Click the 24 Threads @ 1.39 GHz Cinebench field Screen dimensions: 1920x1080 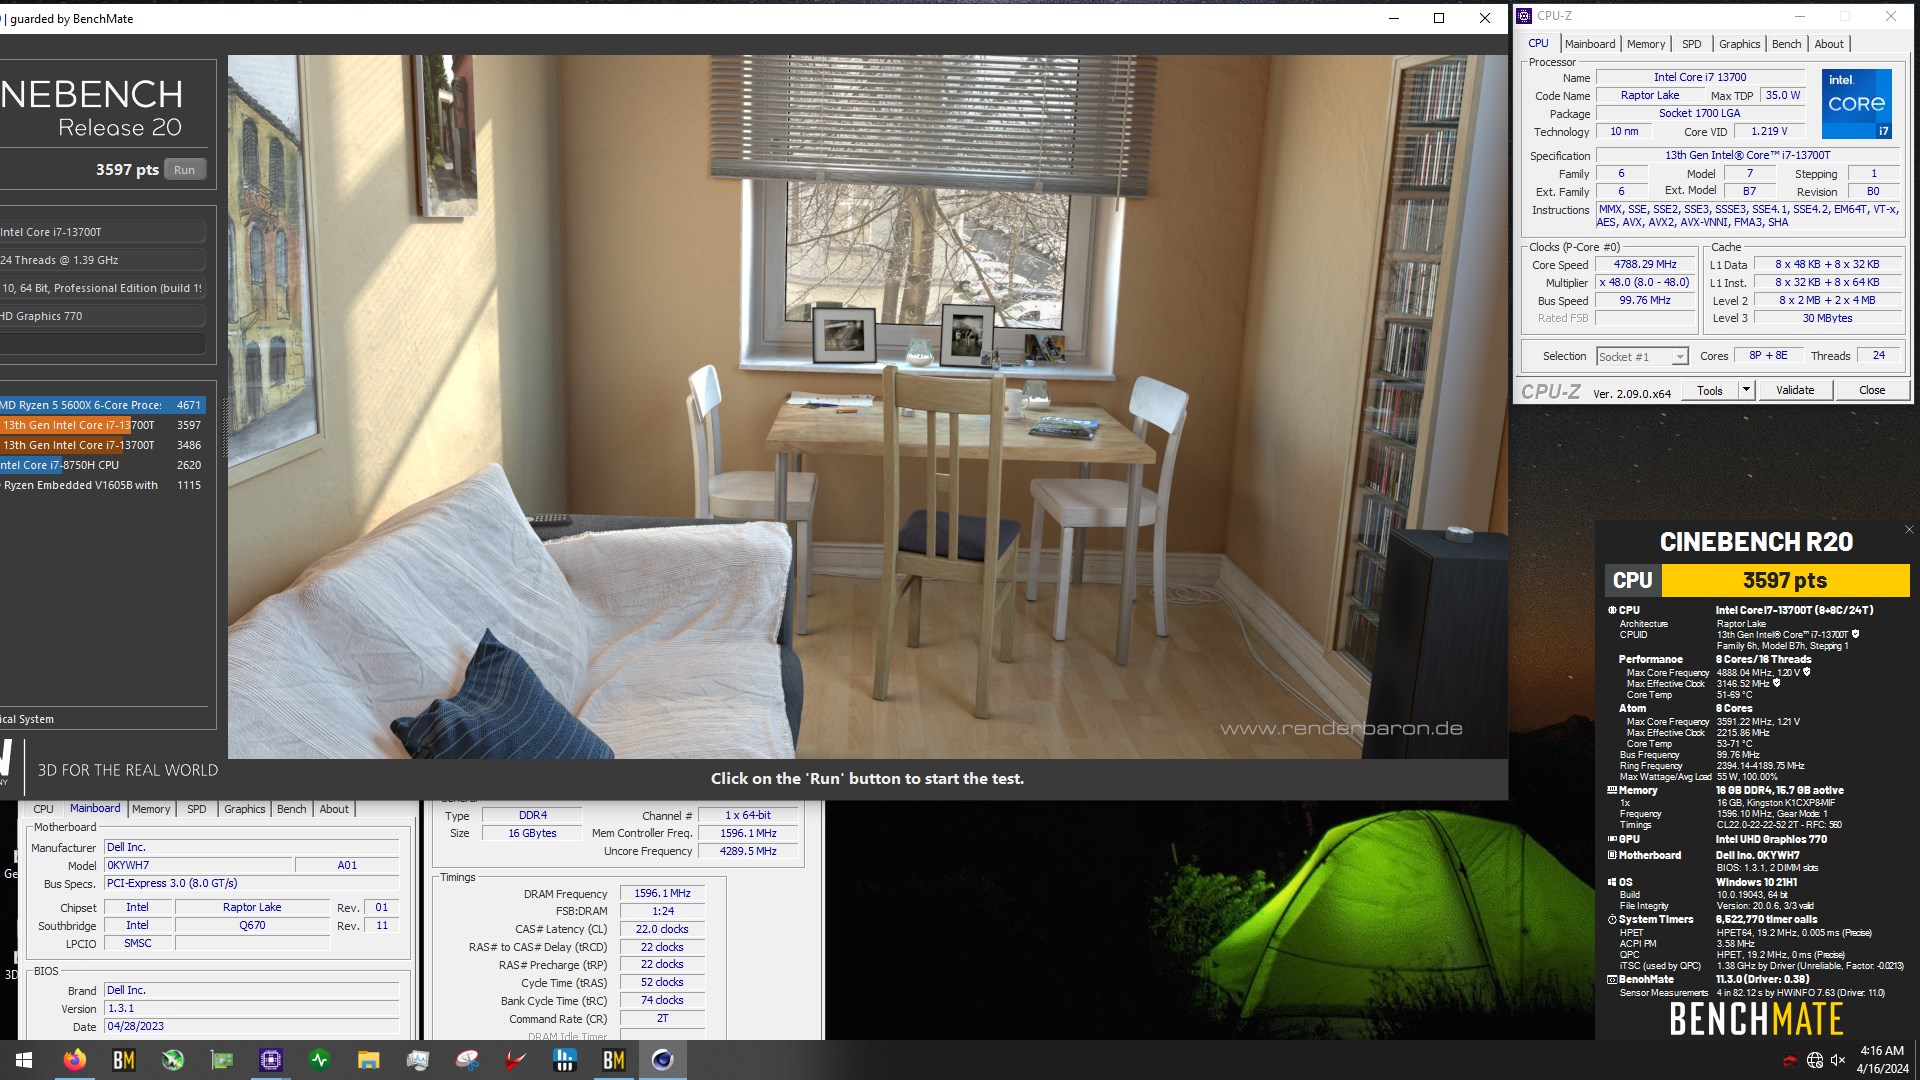click(x=102, y=260)
